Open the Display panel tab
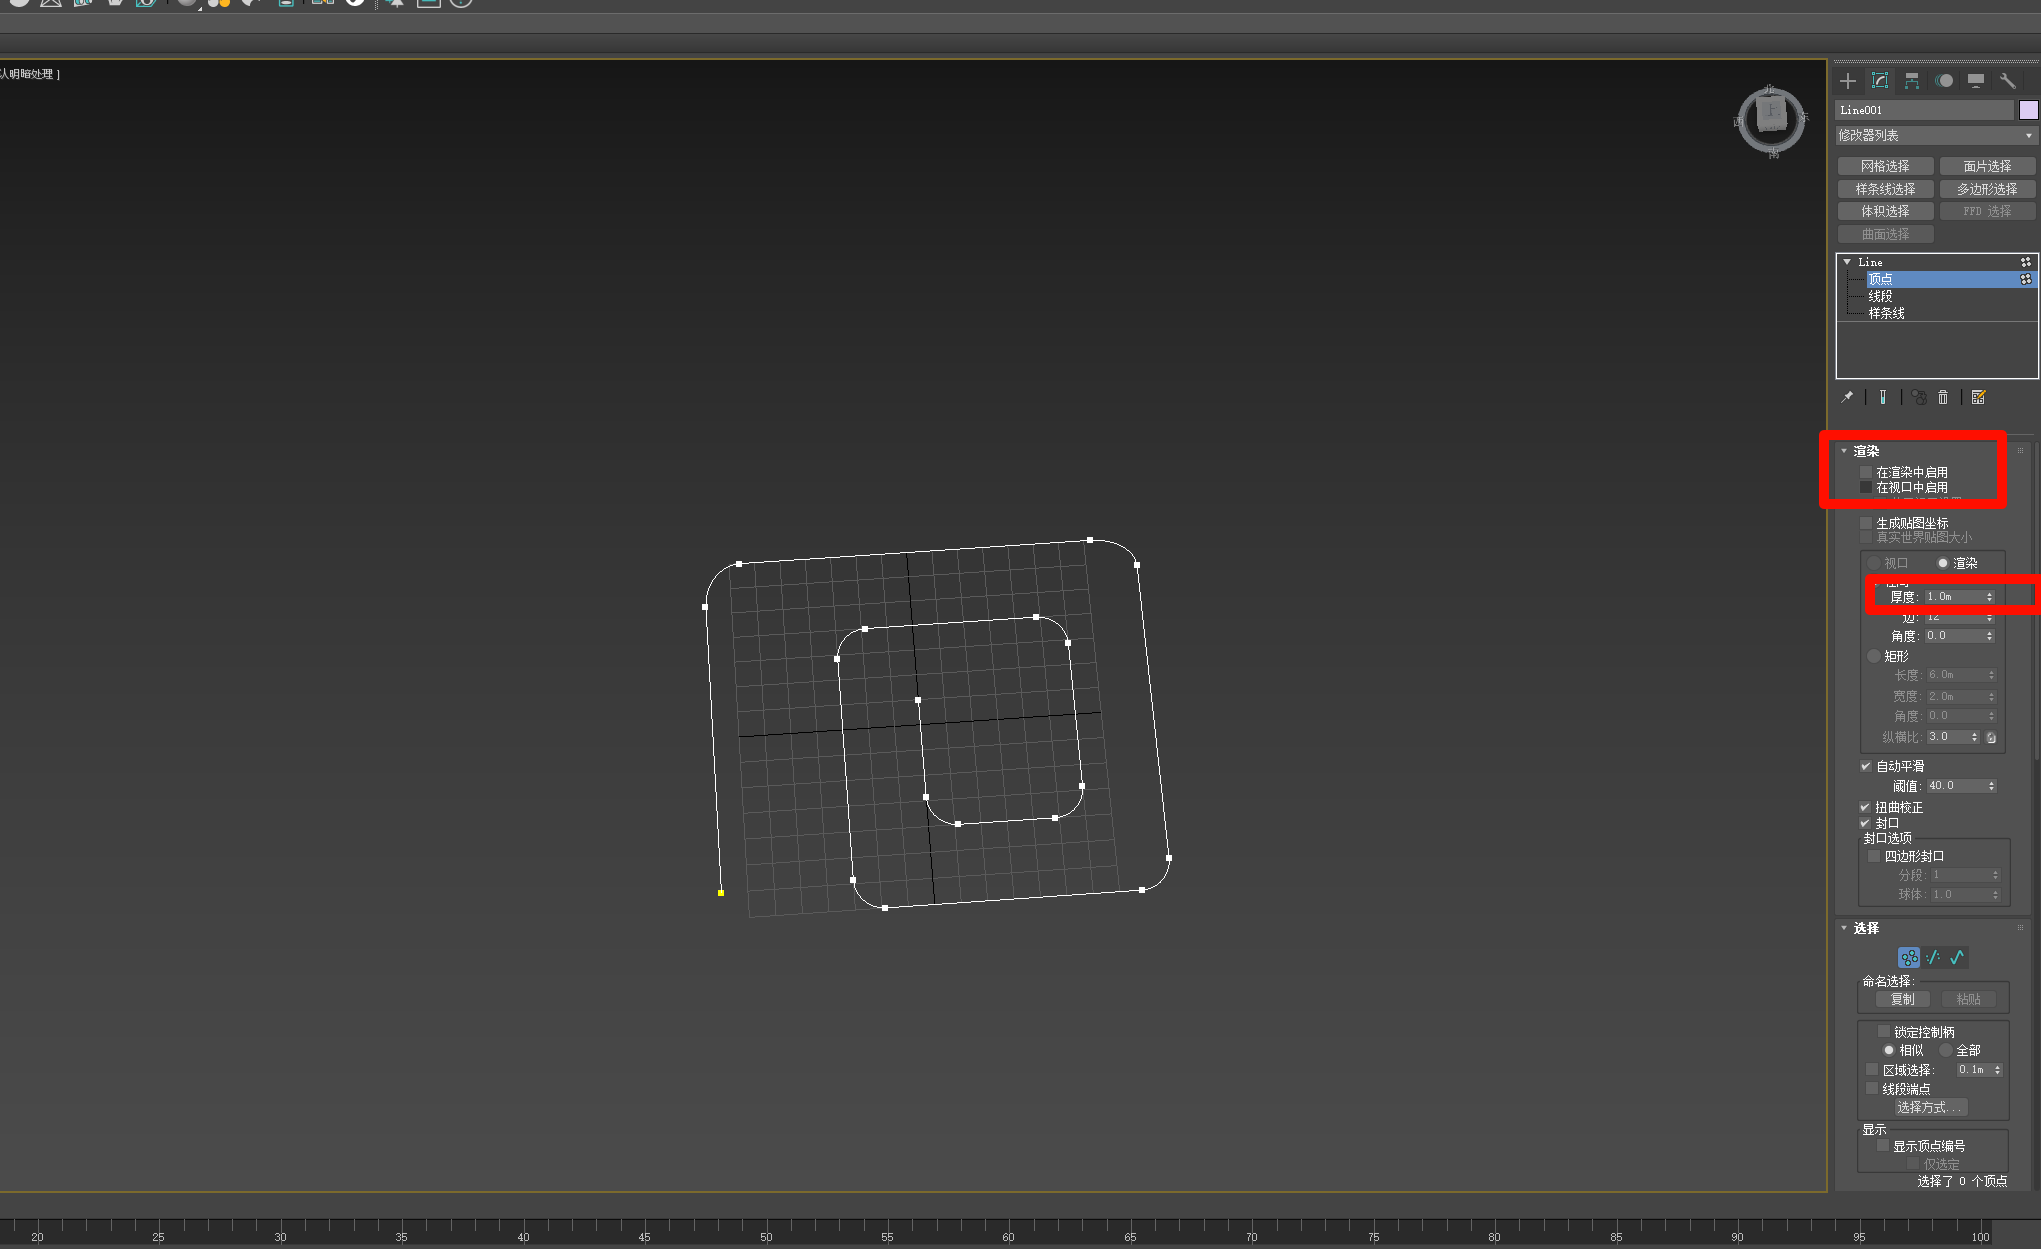Viewport: 2041px width, 1249px height. [1976, 81]
